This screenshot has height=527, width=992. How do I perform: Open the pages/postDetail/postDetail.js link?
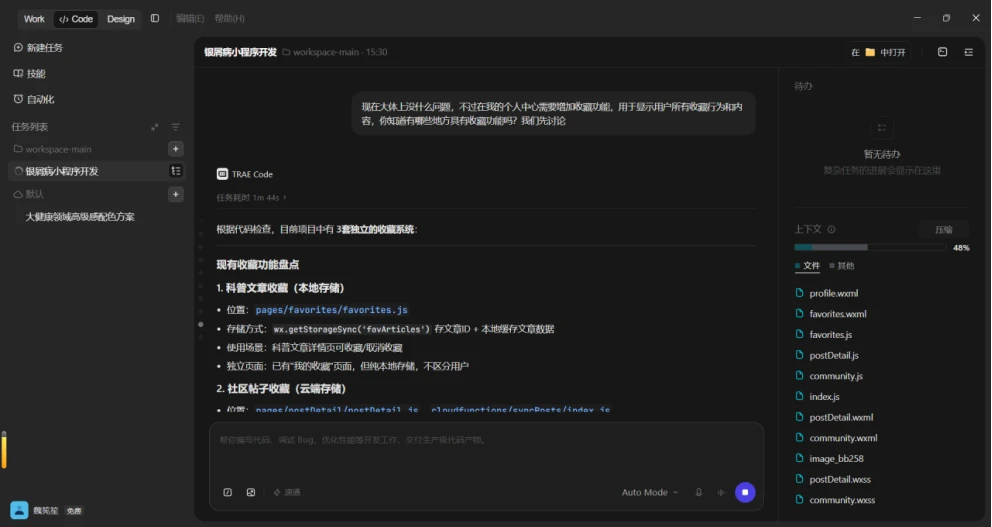337,410
